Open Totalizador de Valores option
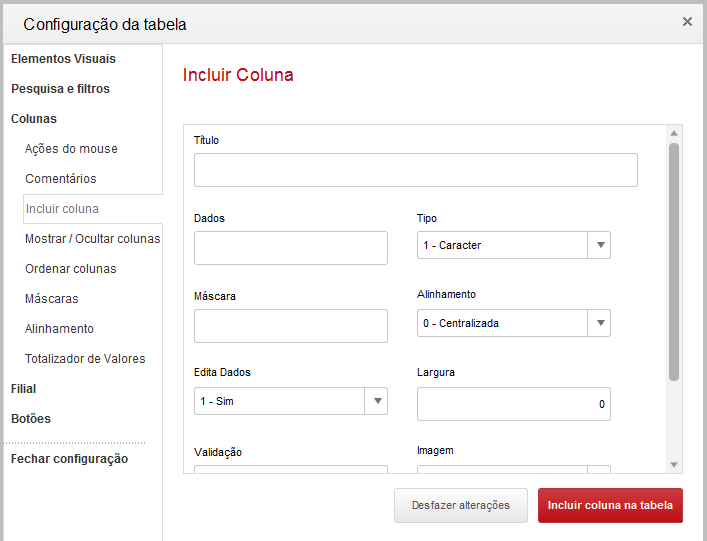The width and height of the screenshot is (707, 541). pos(85,359)
